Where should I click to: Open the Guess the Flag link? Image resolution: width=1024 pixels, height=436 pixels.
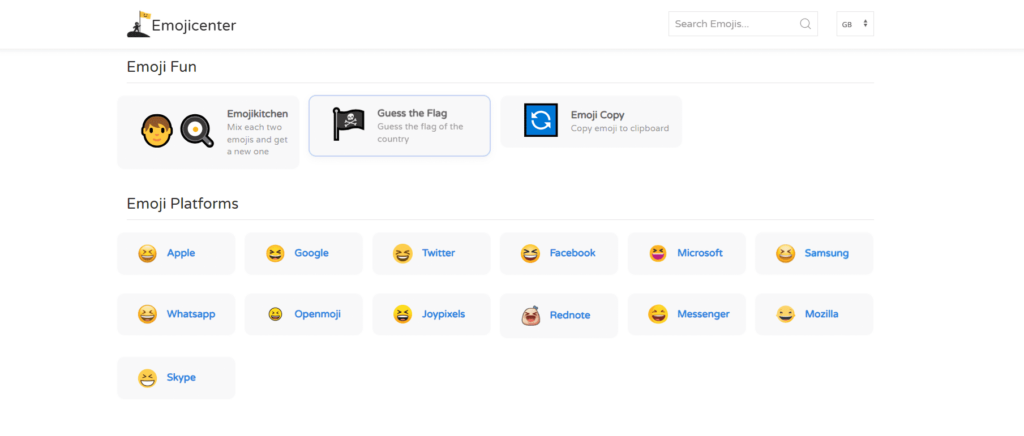point(412,114)
